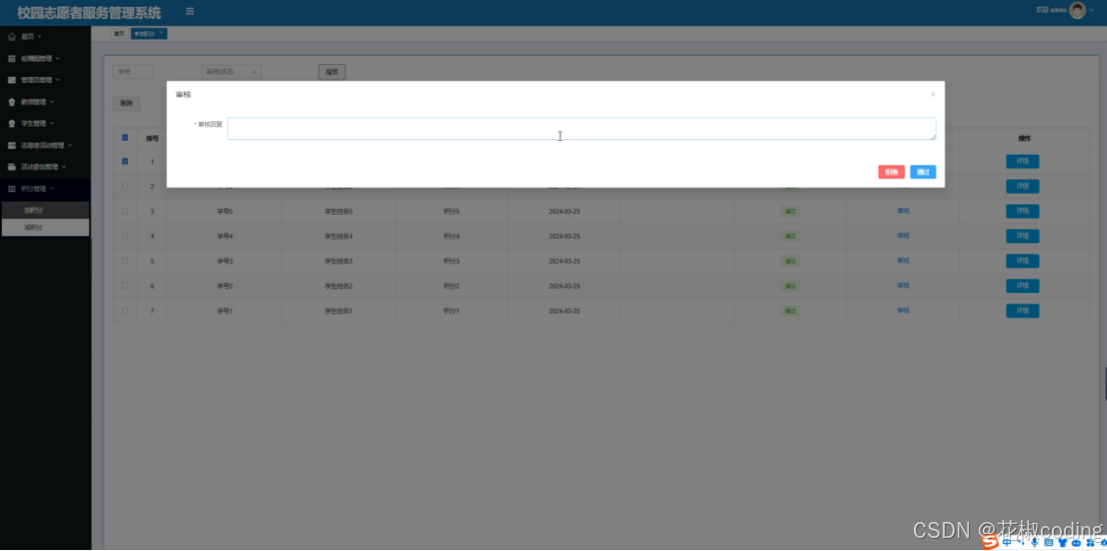This screenshot has width=1107, height=551.
Task: Click the grid icon beside 轮播图管理
Action: pos(11,58)
